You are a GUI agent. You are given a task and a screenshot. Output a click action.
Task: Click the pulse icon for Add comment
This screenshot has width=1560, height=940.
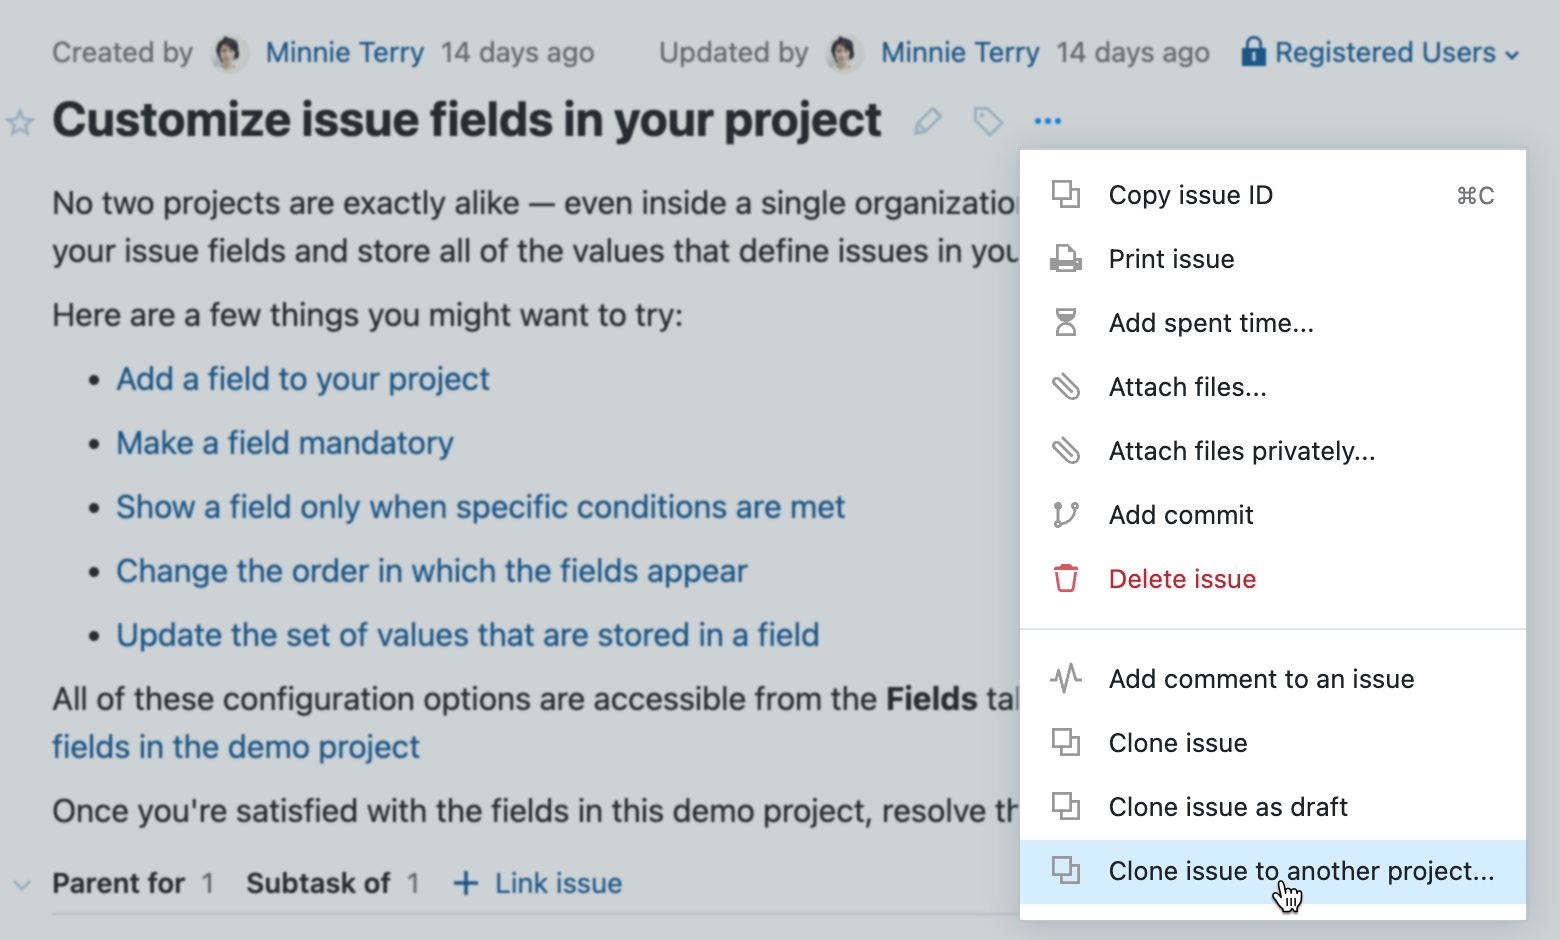(x=1065, y=679)
